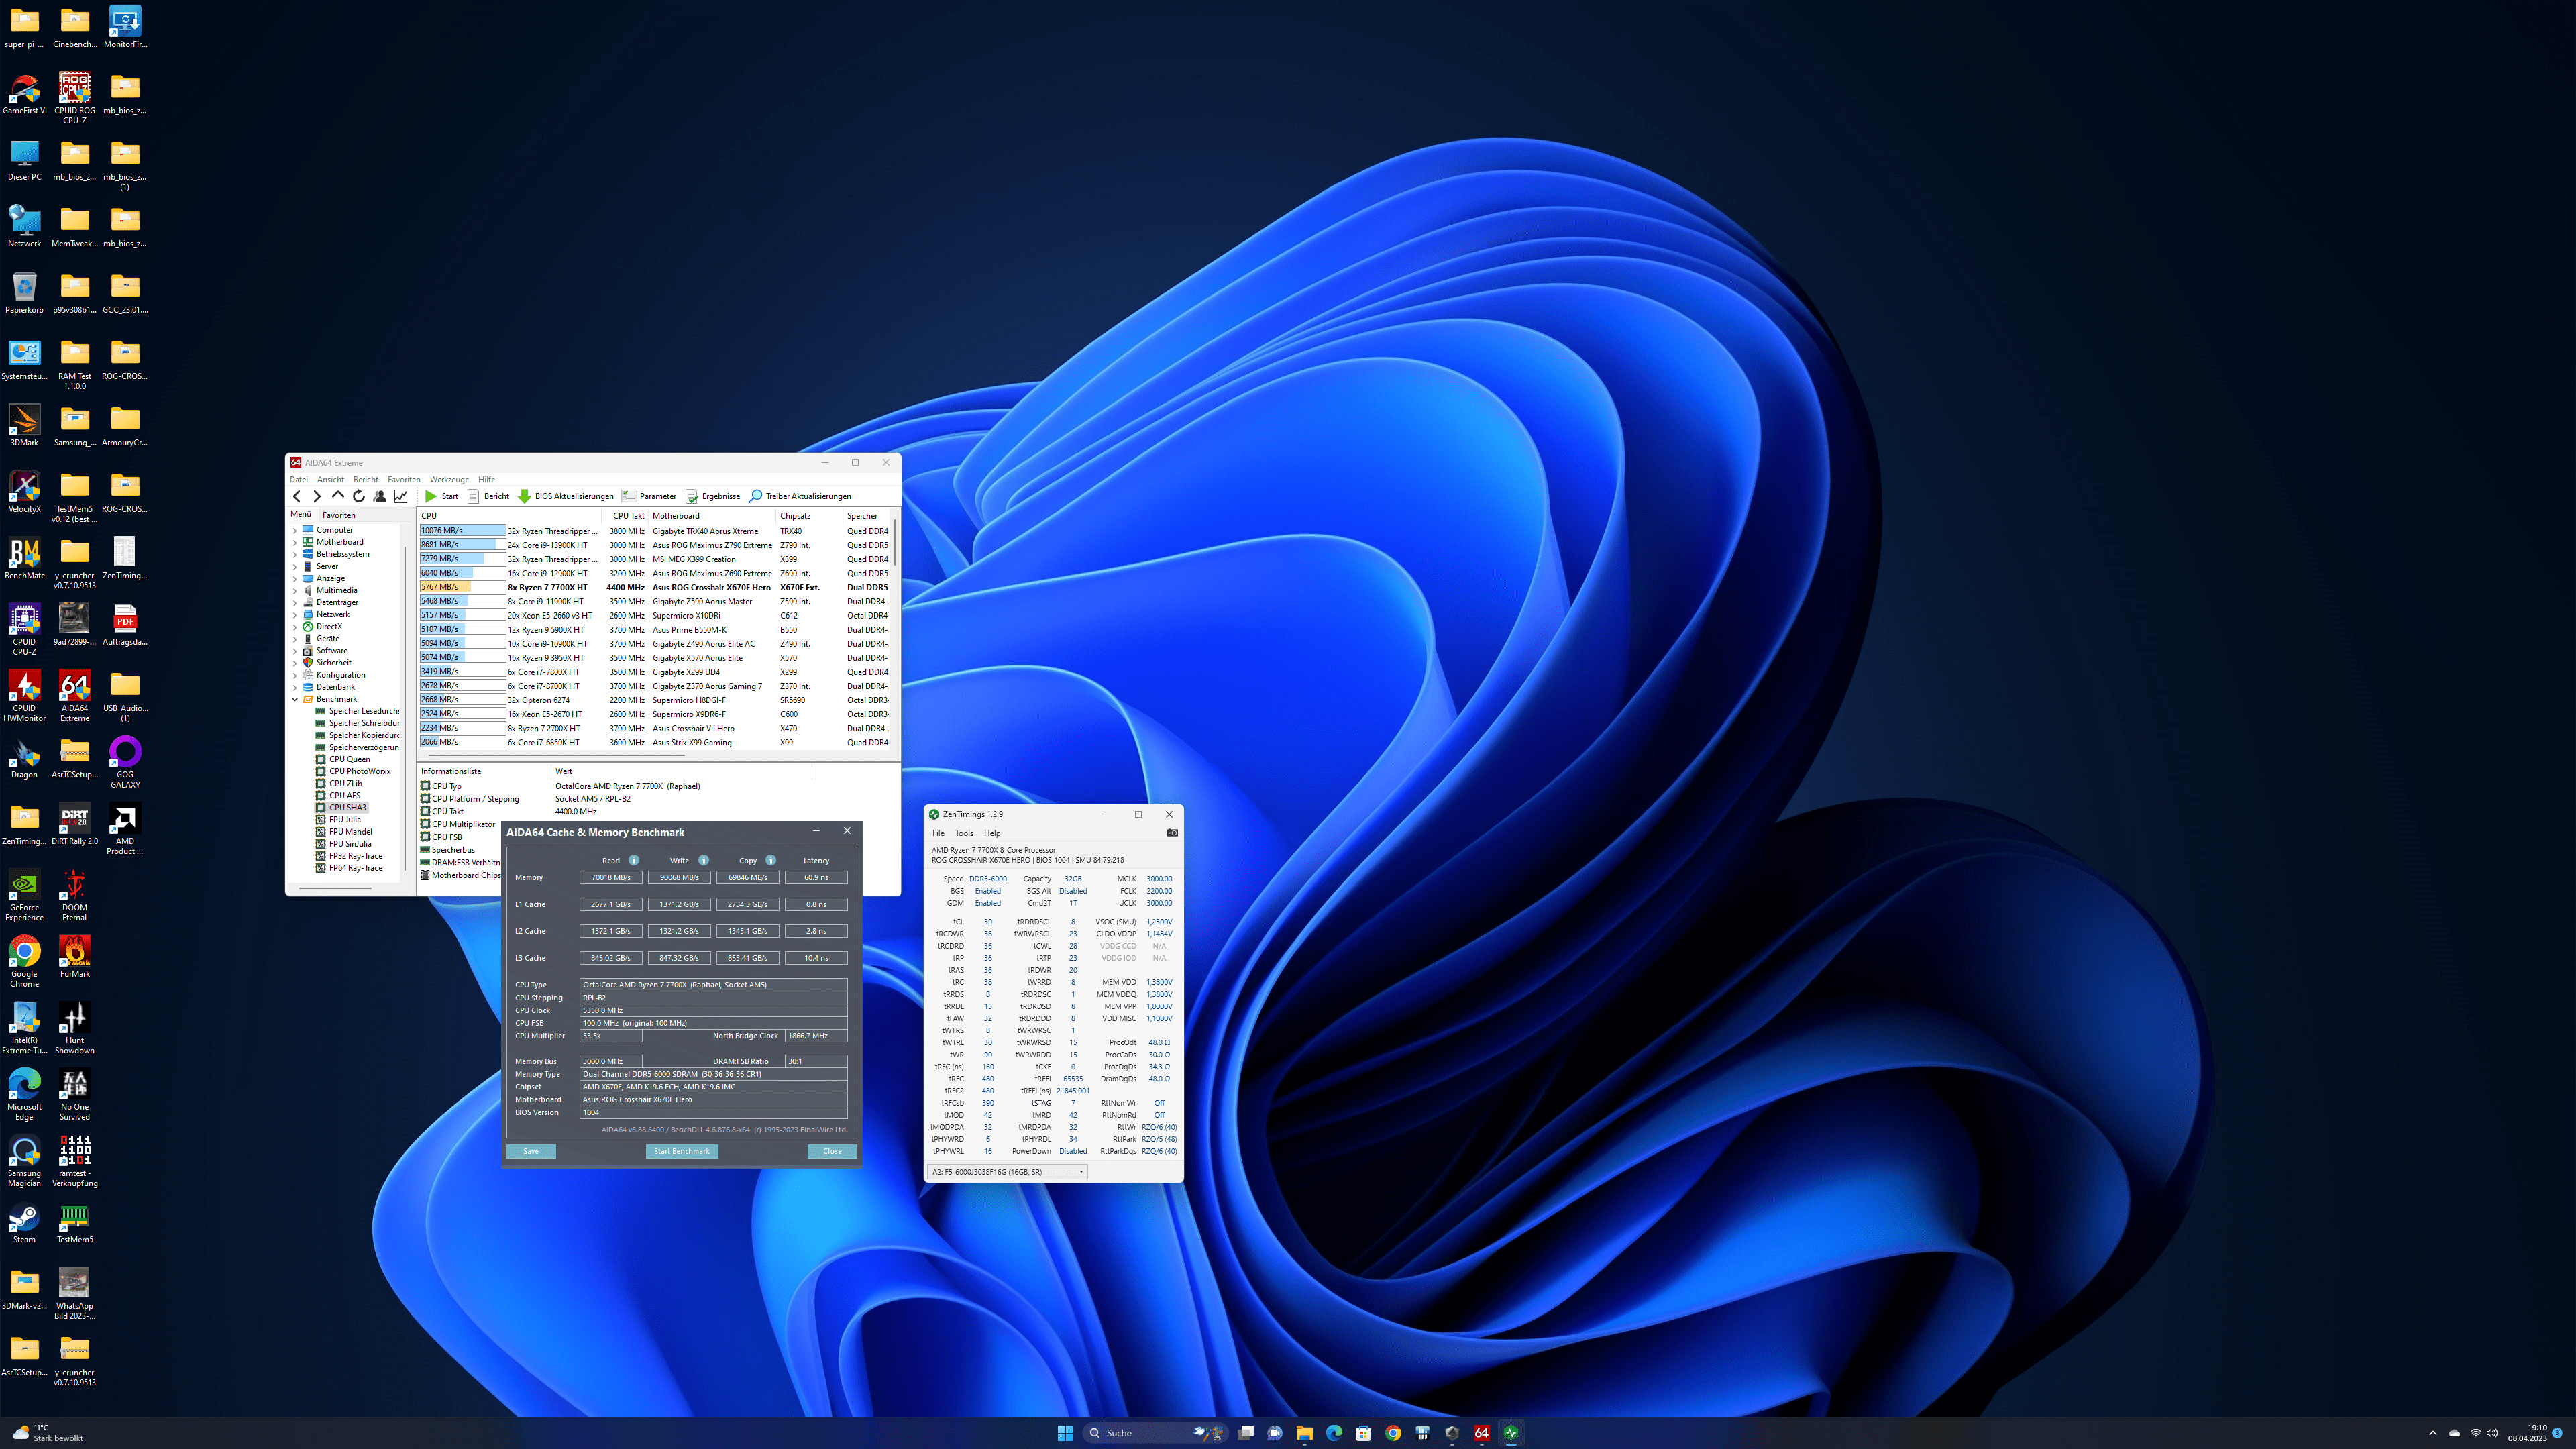The height and width of the screenshot is (1449, 2576).
Task: Click Close button in benchmark dialog
Action: 832,1151
